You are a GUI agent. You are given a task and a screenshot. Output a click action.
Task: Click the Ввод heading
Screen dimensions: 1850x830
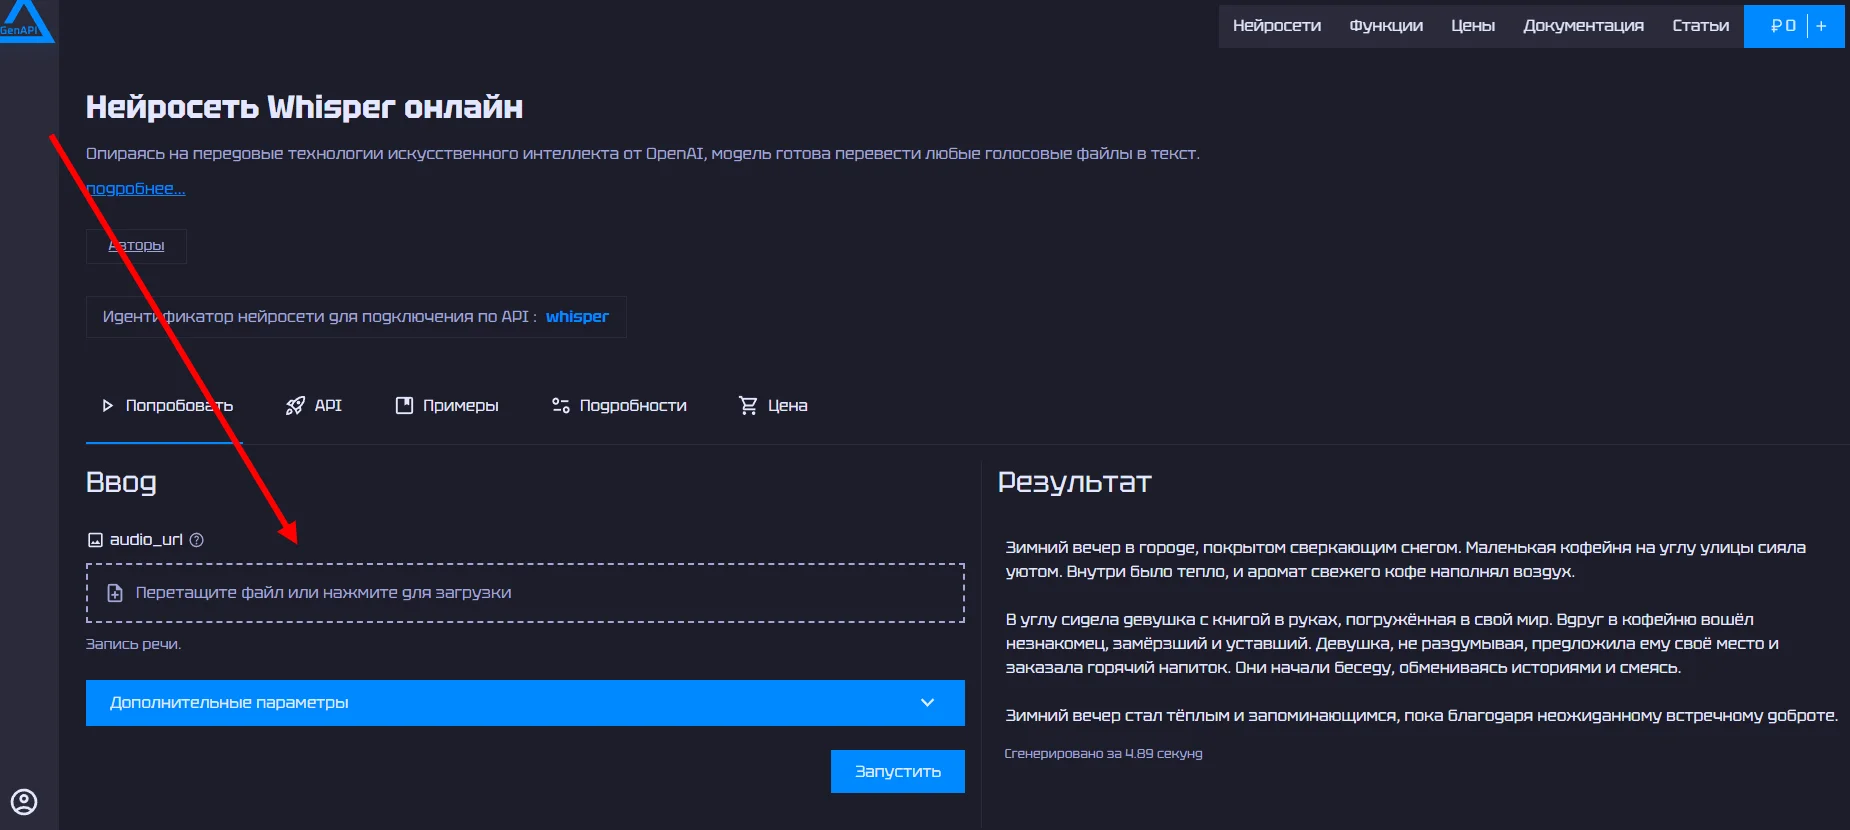(121, 483)
